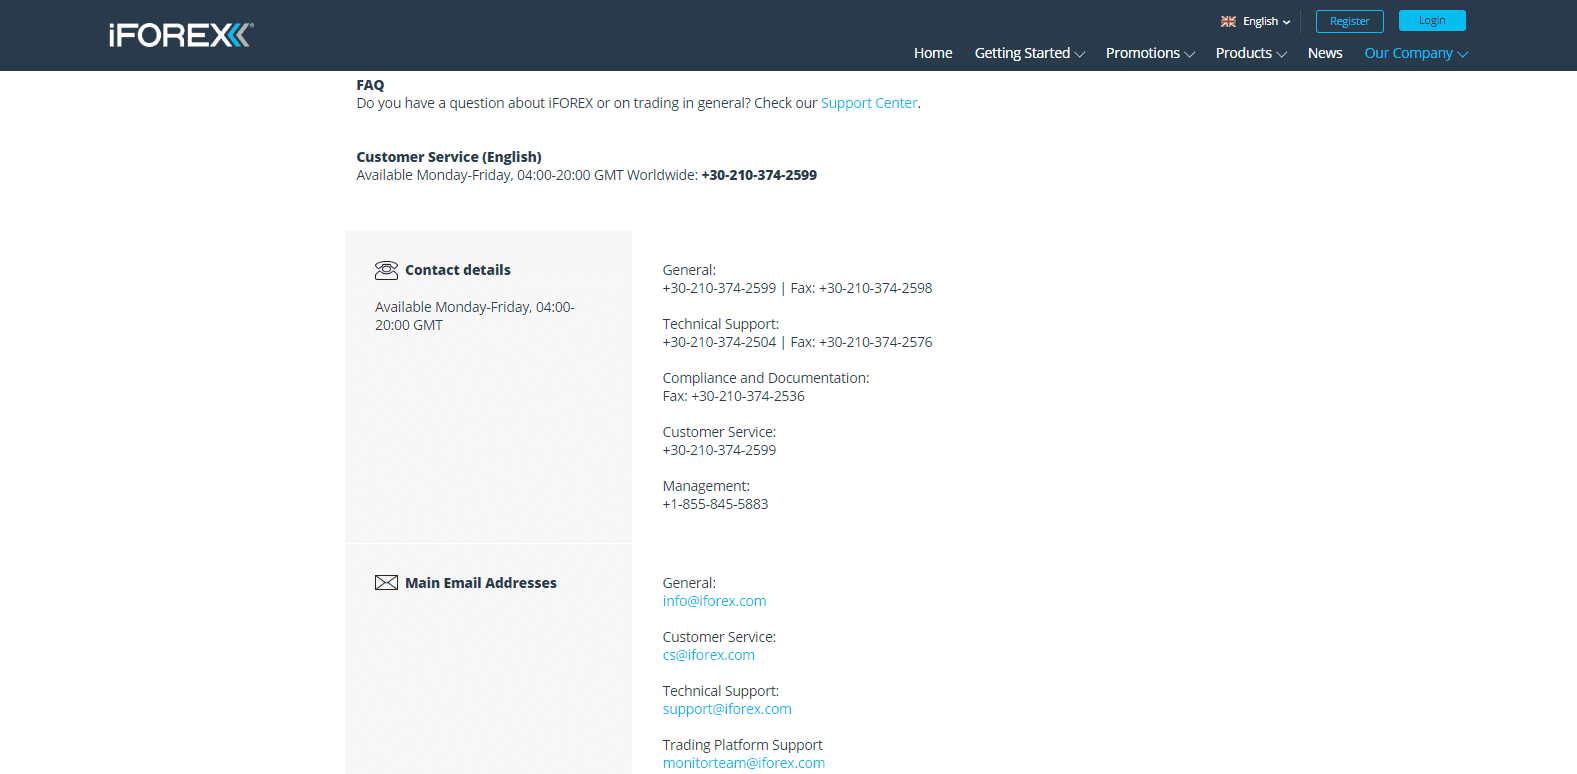Click the Trading Platform Support label
This screenshot has width=1577, height=774.
point(742,745)
